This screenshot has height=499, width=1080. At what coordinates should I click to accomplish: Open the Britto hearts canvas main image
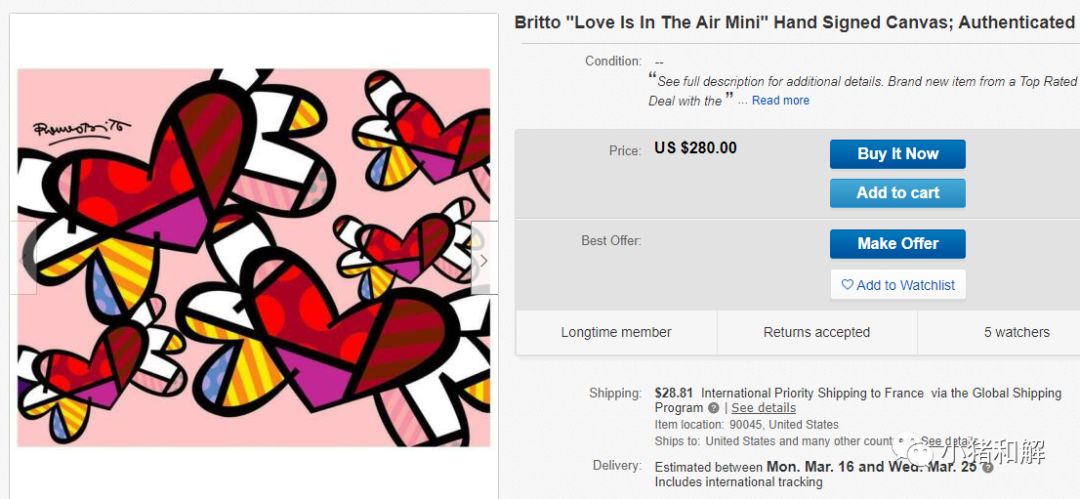coord(254,257)
